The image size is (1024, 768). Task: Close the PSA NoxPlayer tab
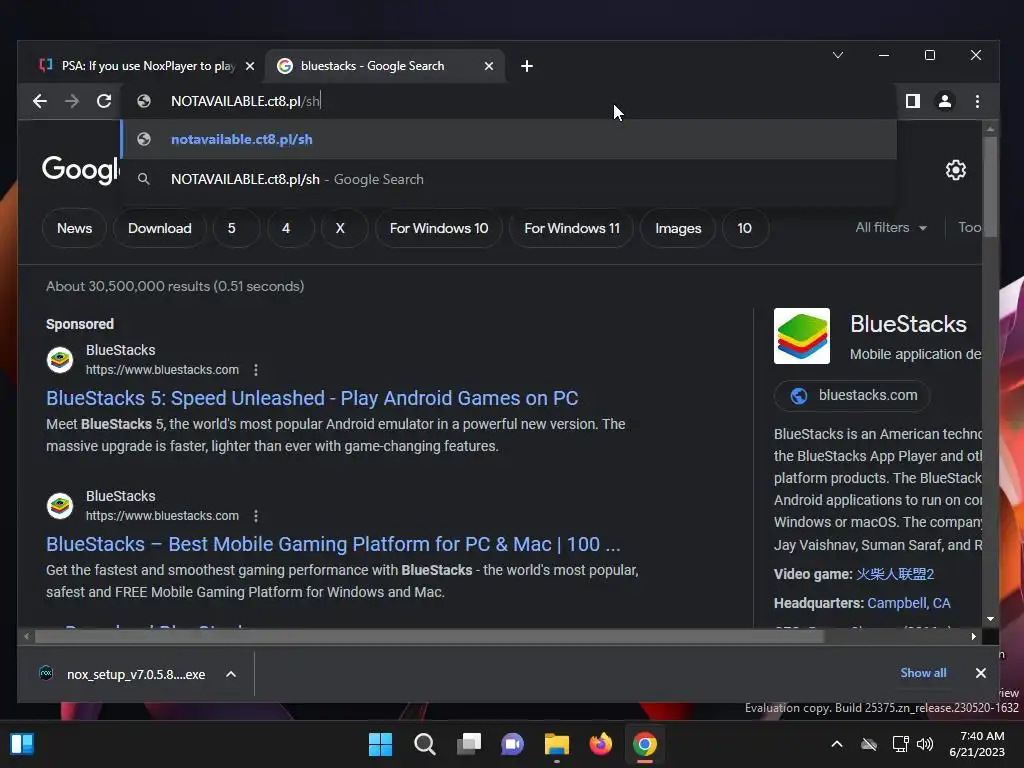tap(249, 66)
